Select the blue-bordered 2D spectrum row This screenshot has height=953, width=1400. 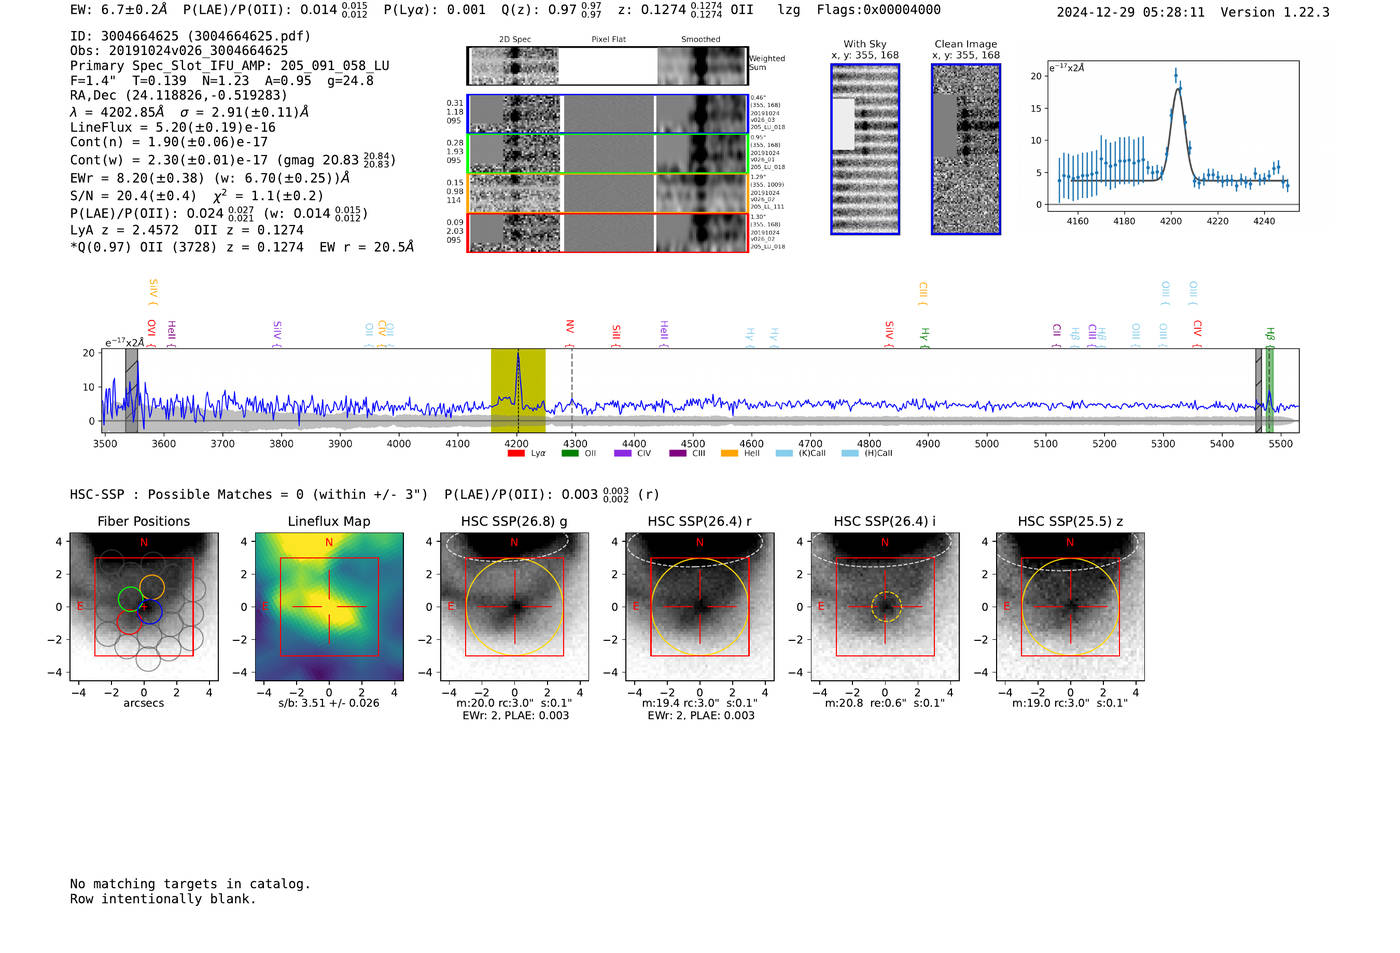coord(608,114)
